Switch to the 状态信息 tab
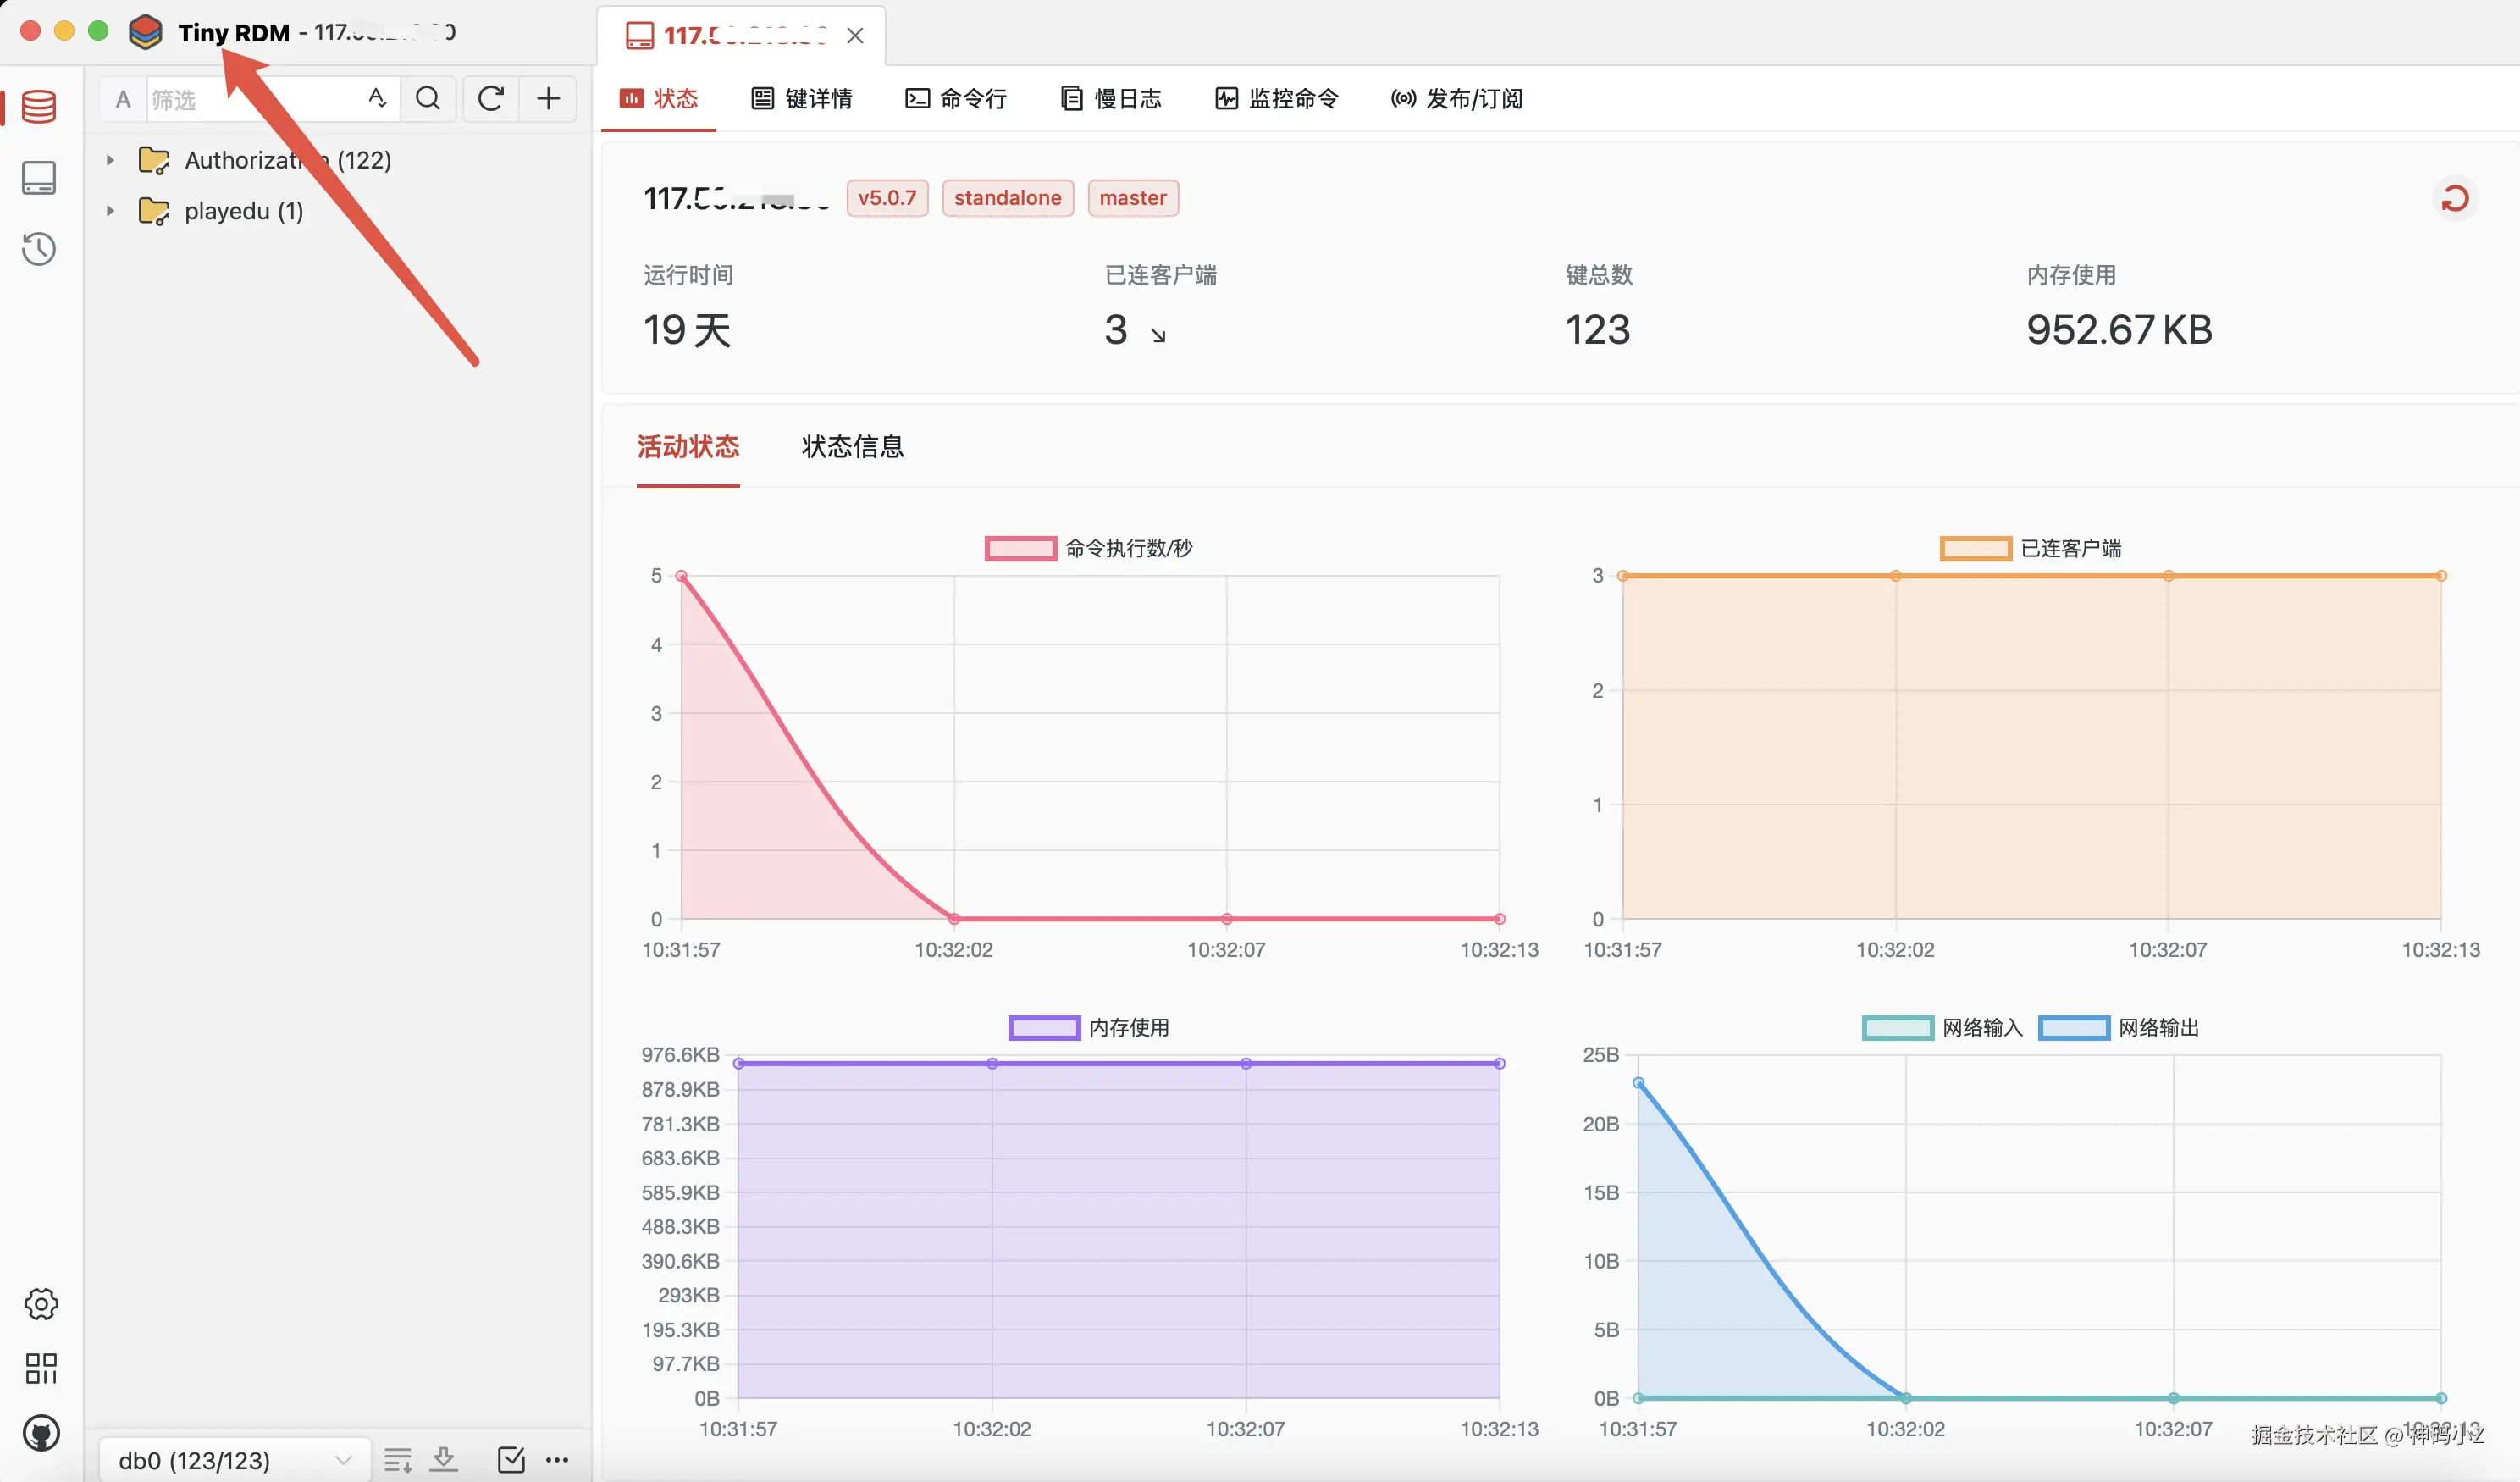Screen dimensions: 2520x1482 [x=852, y=446]
